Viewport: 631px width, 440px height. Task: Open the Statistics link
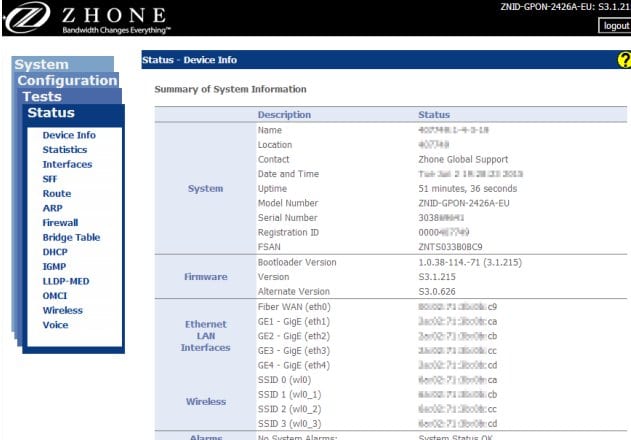pos(65,150)
